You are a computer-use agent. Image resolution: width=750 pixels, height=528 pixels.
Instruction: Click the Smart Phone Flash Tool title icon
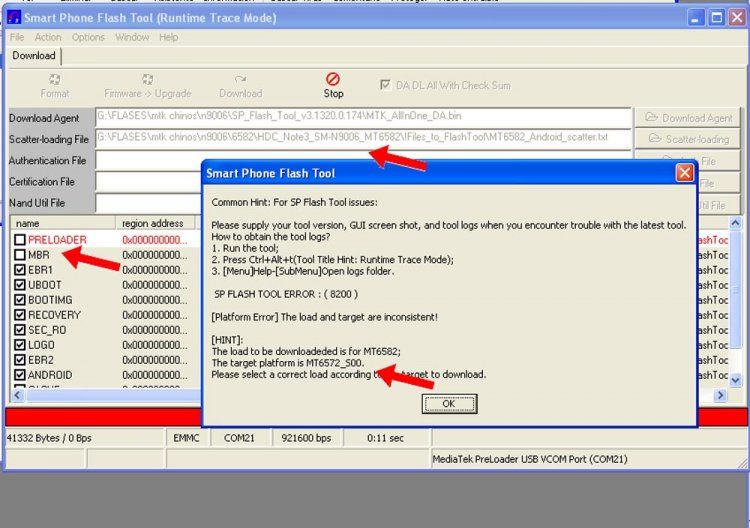pyautogui.click(x=14, y=18)
